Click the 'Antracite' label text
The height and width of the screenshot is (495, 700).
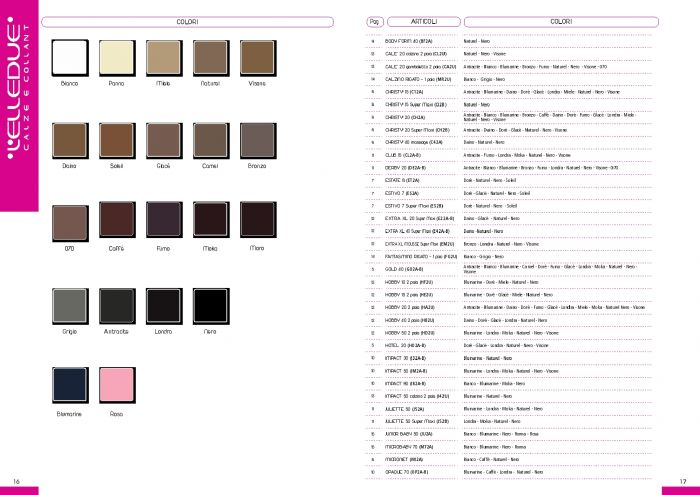[116, 332]
